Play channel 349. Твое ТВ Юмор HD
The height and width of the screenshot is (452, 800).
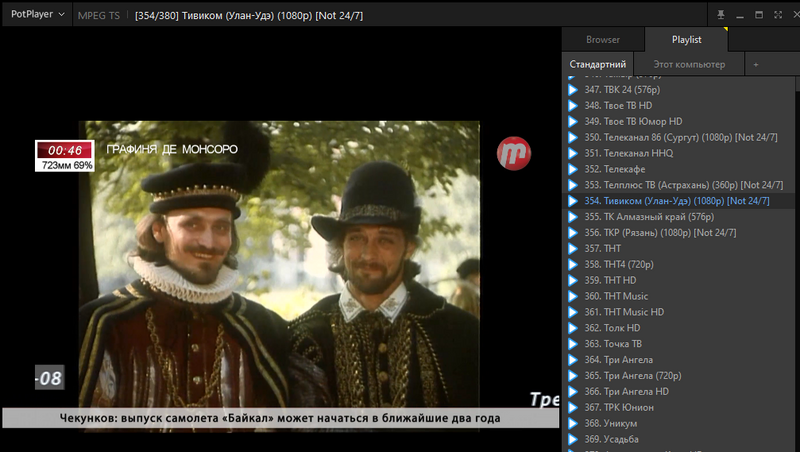[x=680, y=121]
